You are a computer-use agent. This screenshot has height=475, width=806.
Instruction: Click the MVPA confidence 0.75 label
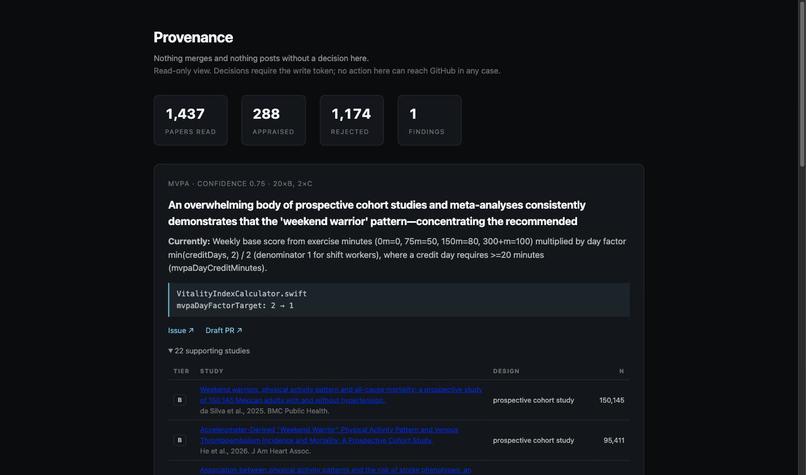pyautogui.click(x=240, y=184)
